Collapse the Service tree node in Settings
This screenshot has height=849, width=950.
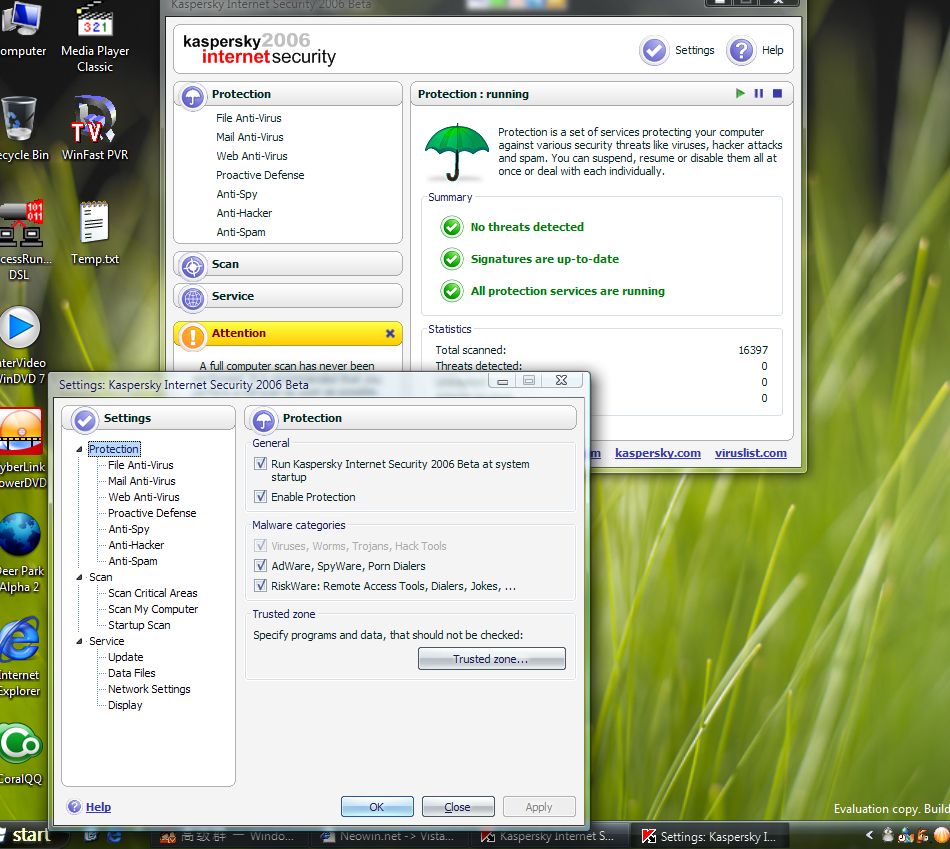coord(79,641)
